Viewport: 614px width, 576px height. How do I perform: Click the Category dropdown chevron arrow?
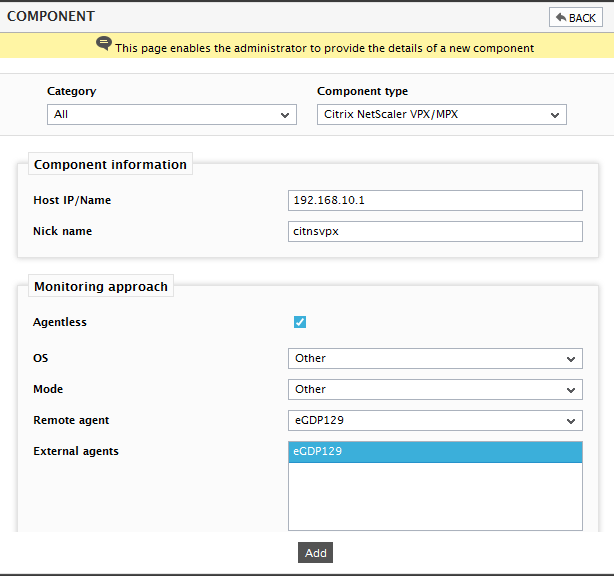pos(285,115)
